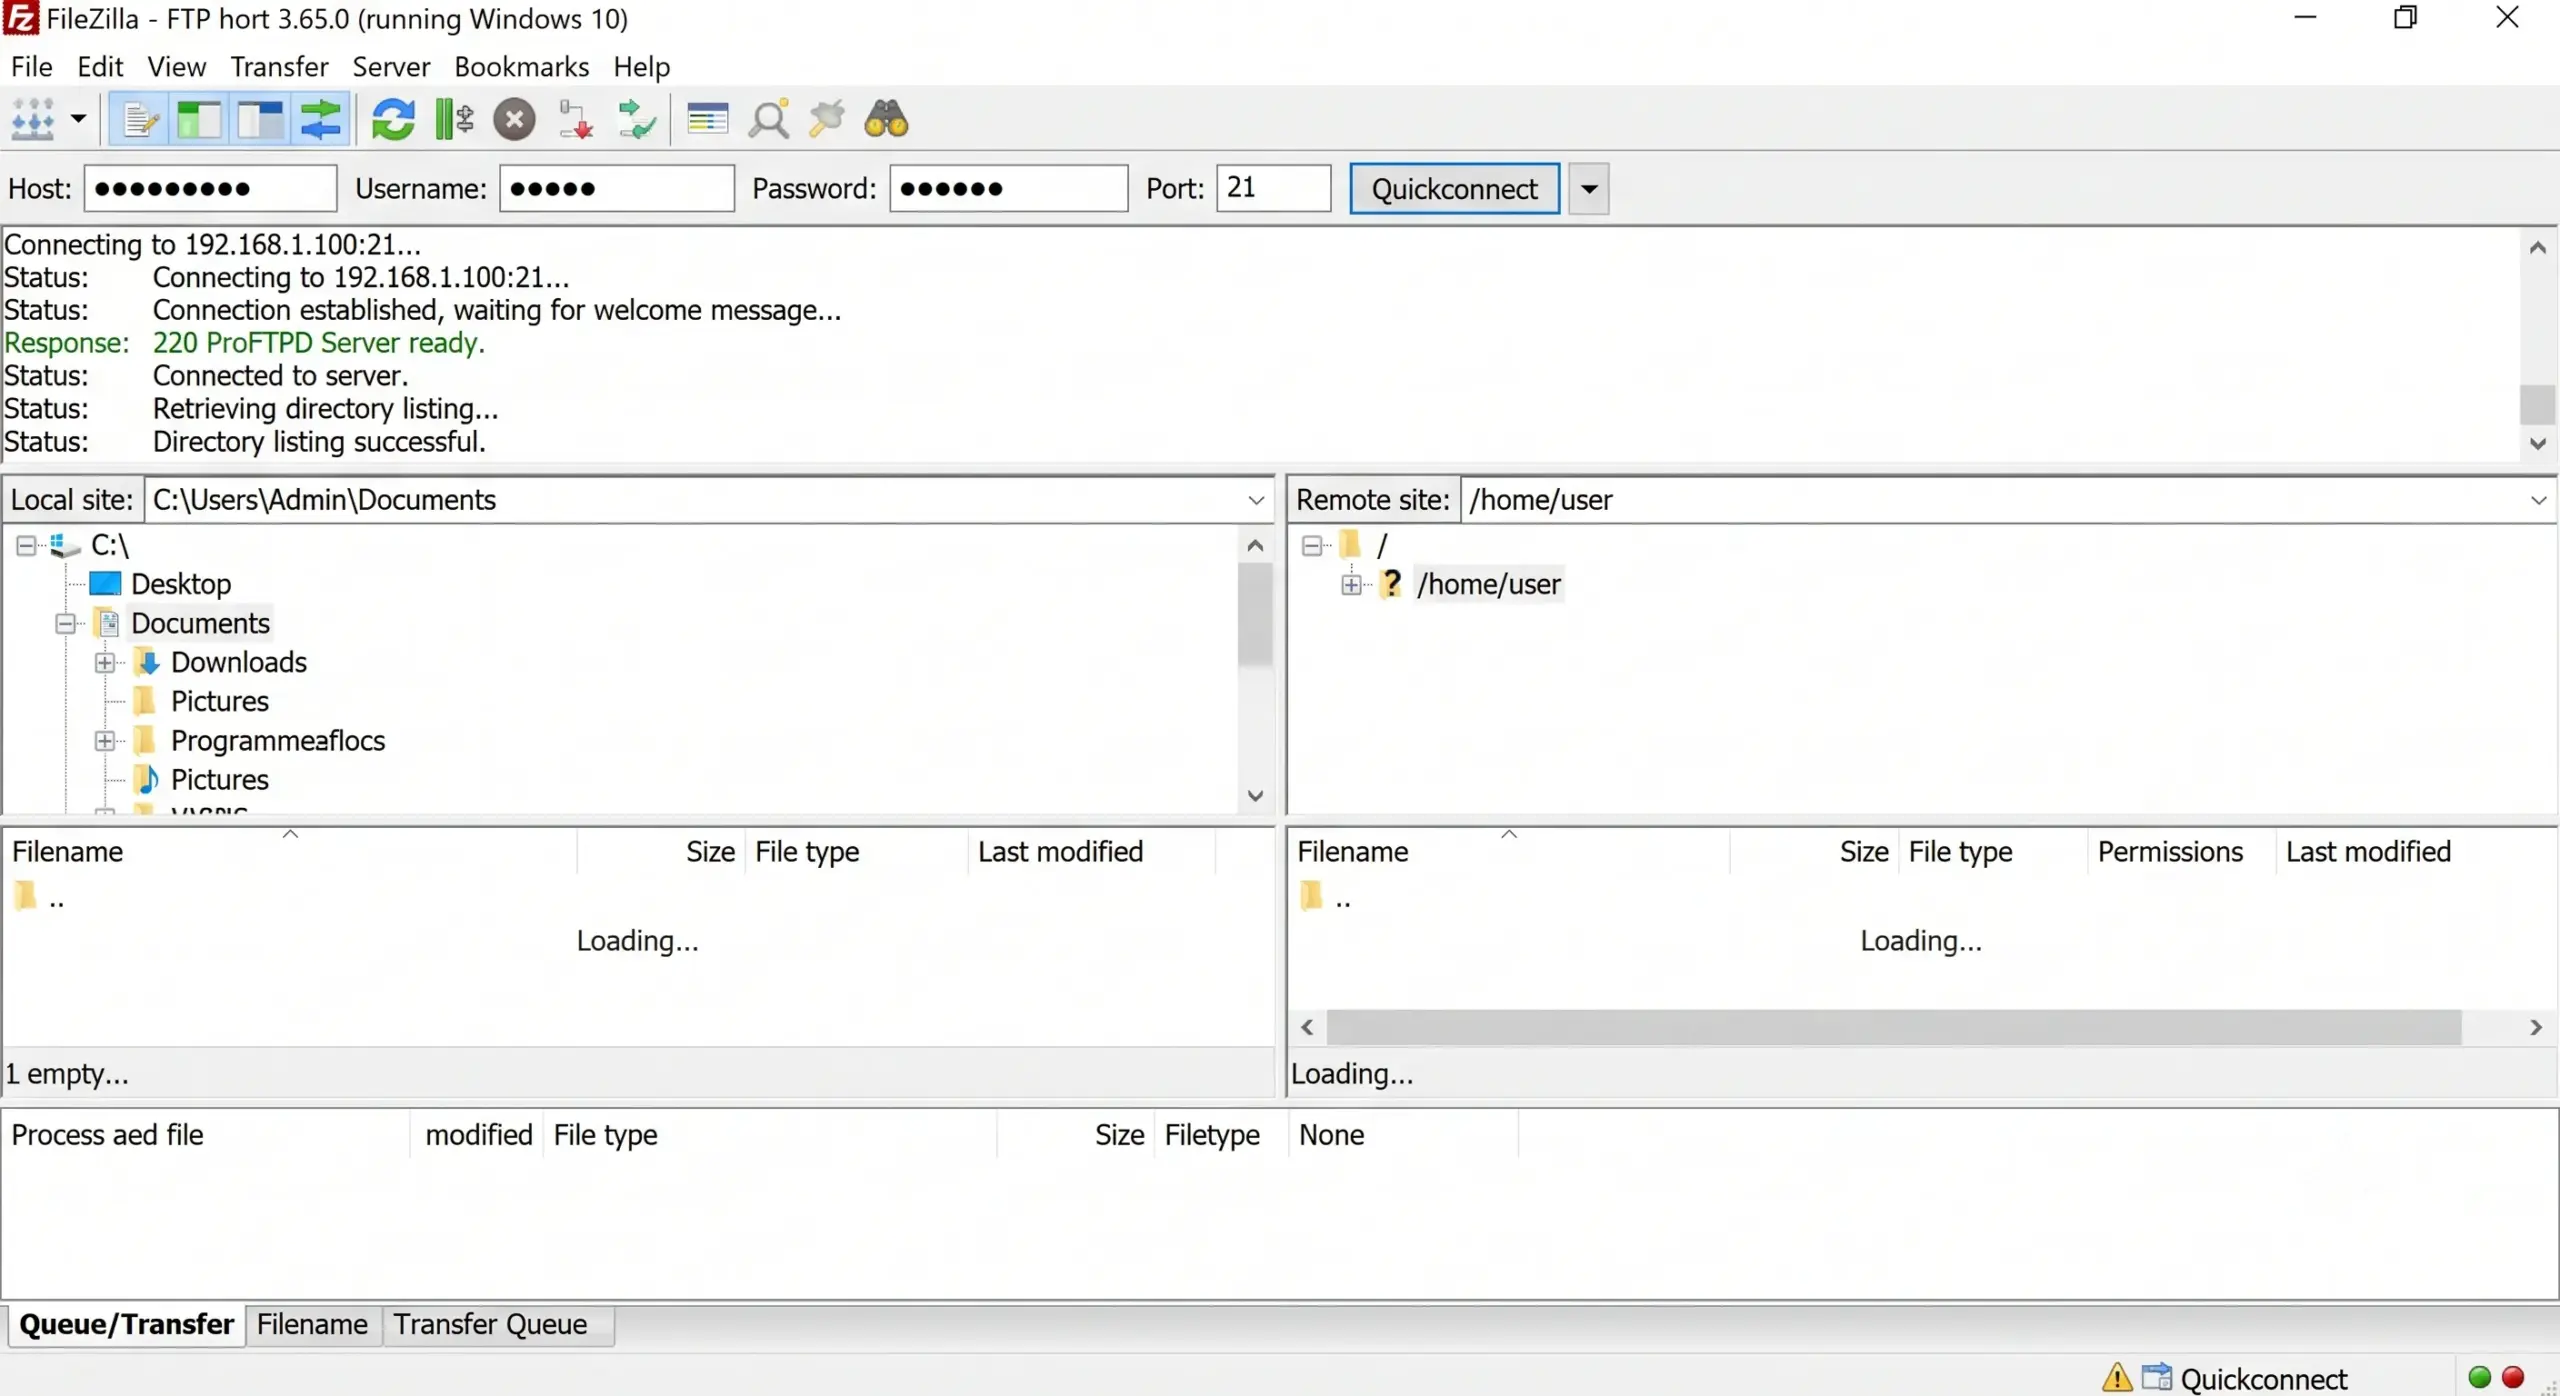Expand the Programmeaflocs folder node
This screenshot has width=2560, height=1396.
(x=105, y=741)
